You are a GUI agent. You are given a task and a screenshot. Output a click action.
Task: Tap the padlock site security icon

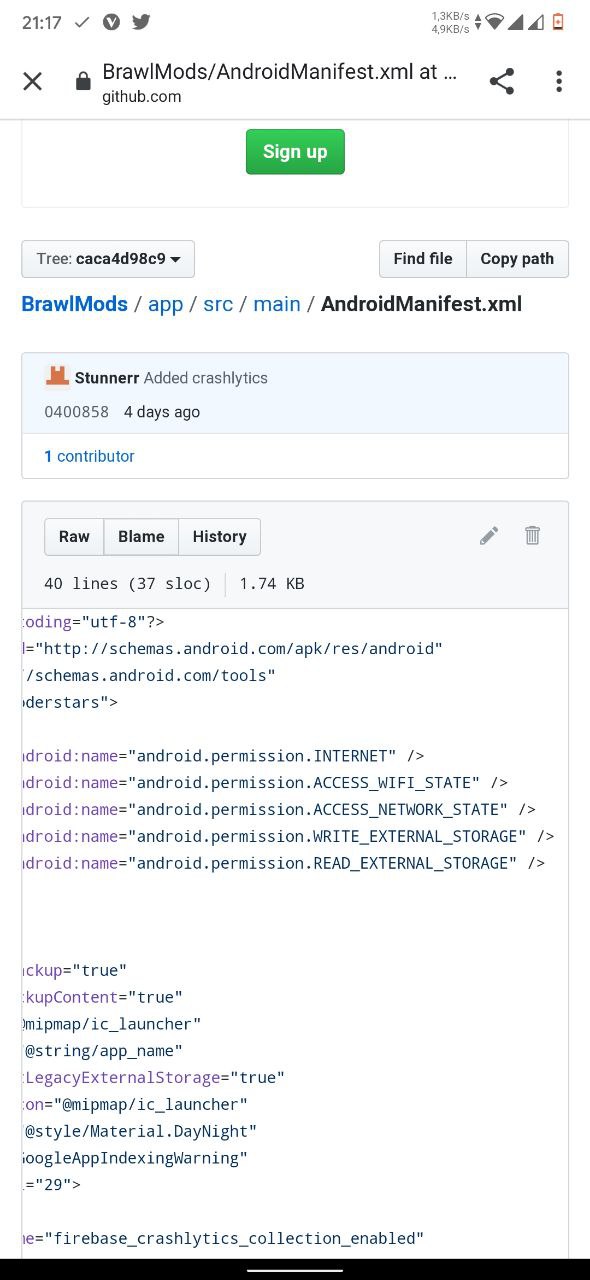(x=83, y=82)
